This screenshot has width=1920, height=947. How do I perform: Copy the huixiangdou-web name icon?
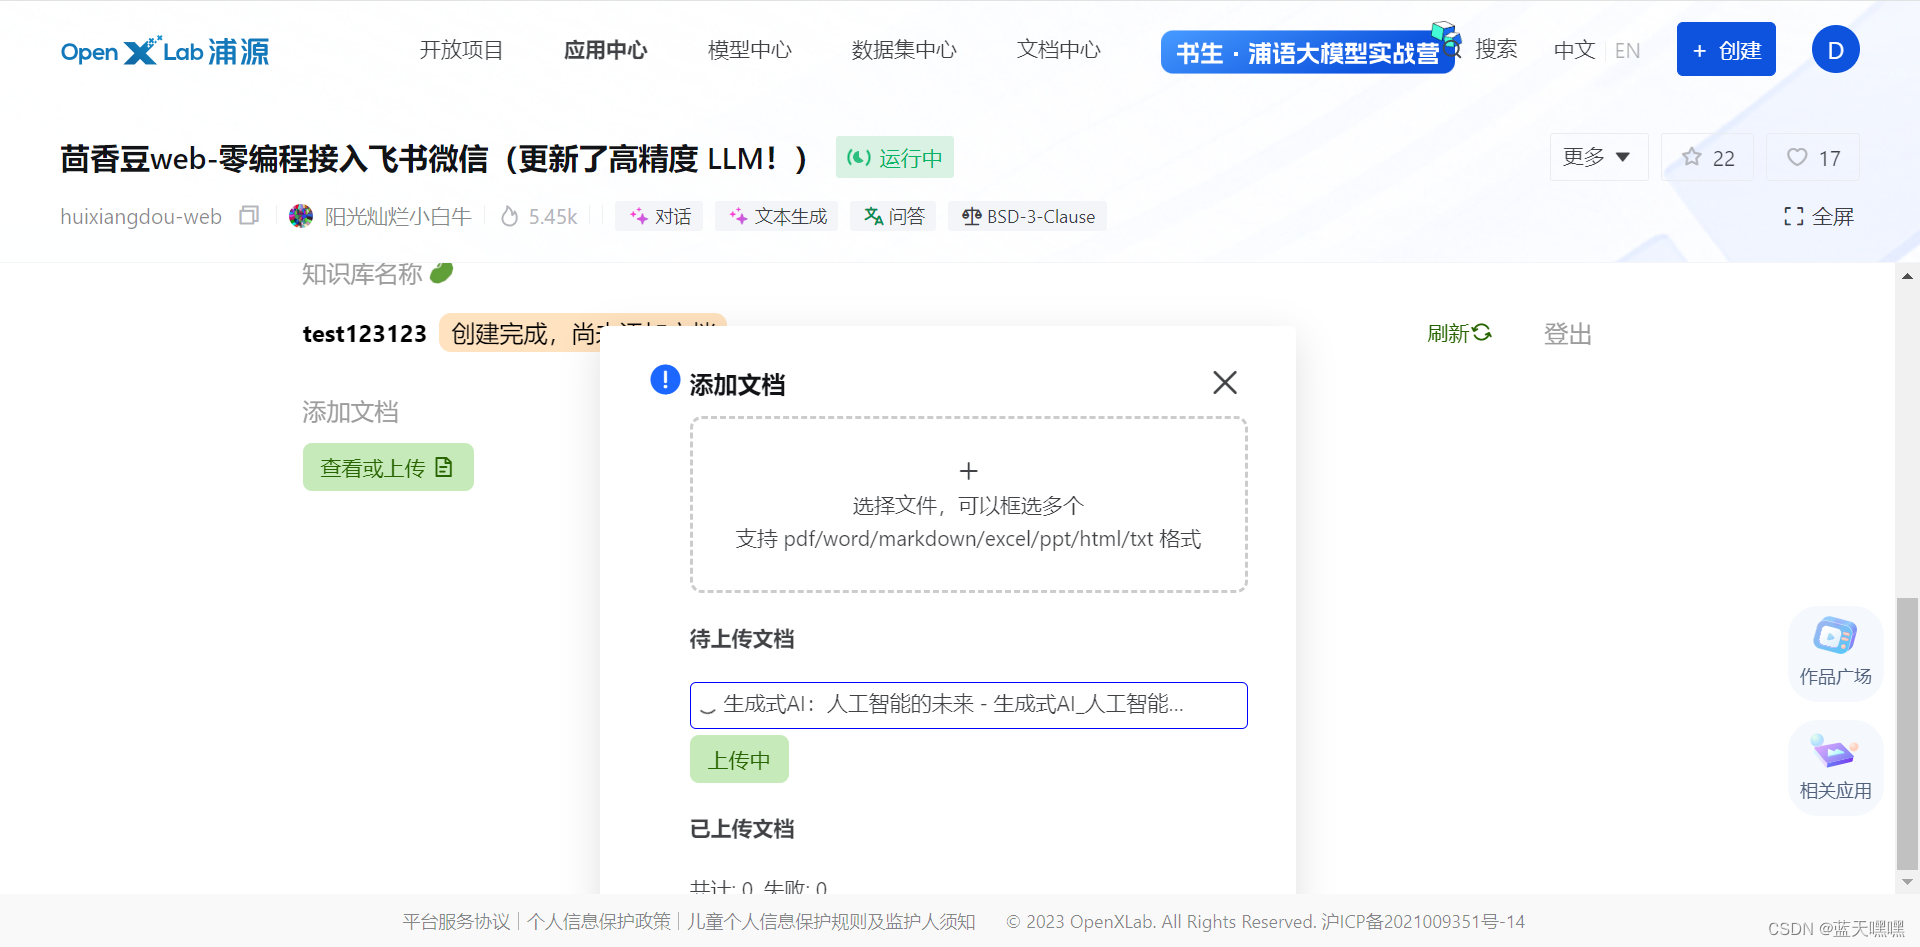tap(249, 216)
